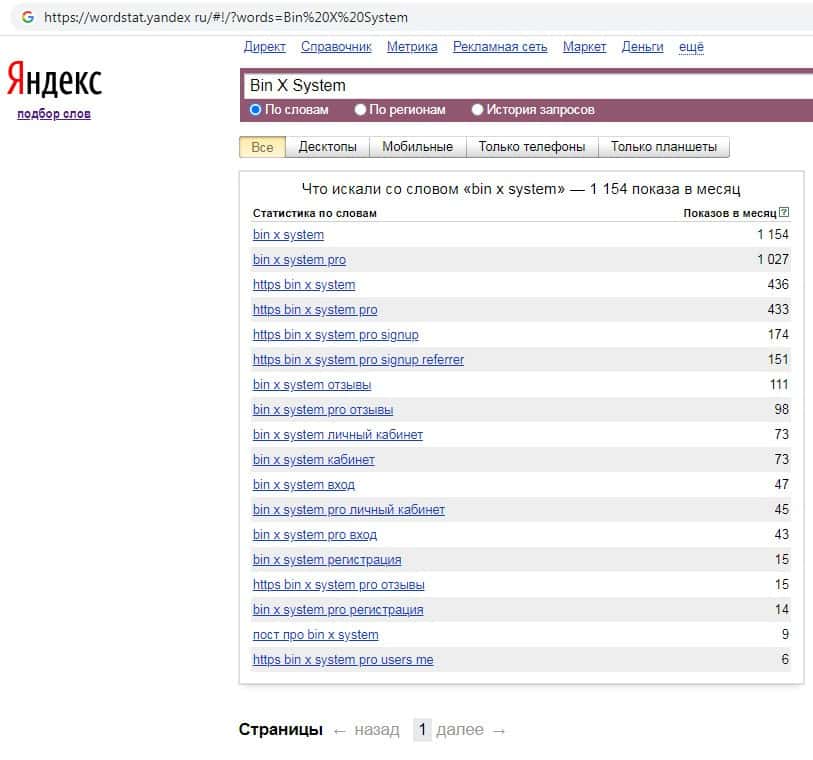This screenshot has height=760, width=813.
Task: Open the Директ link
Action: tap(264, 47)
